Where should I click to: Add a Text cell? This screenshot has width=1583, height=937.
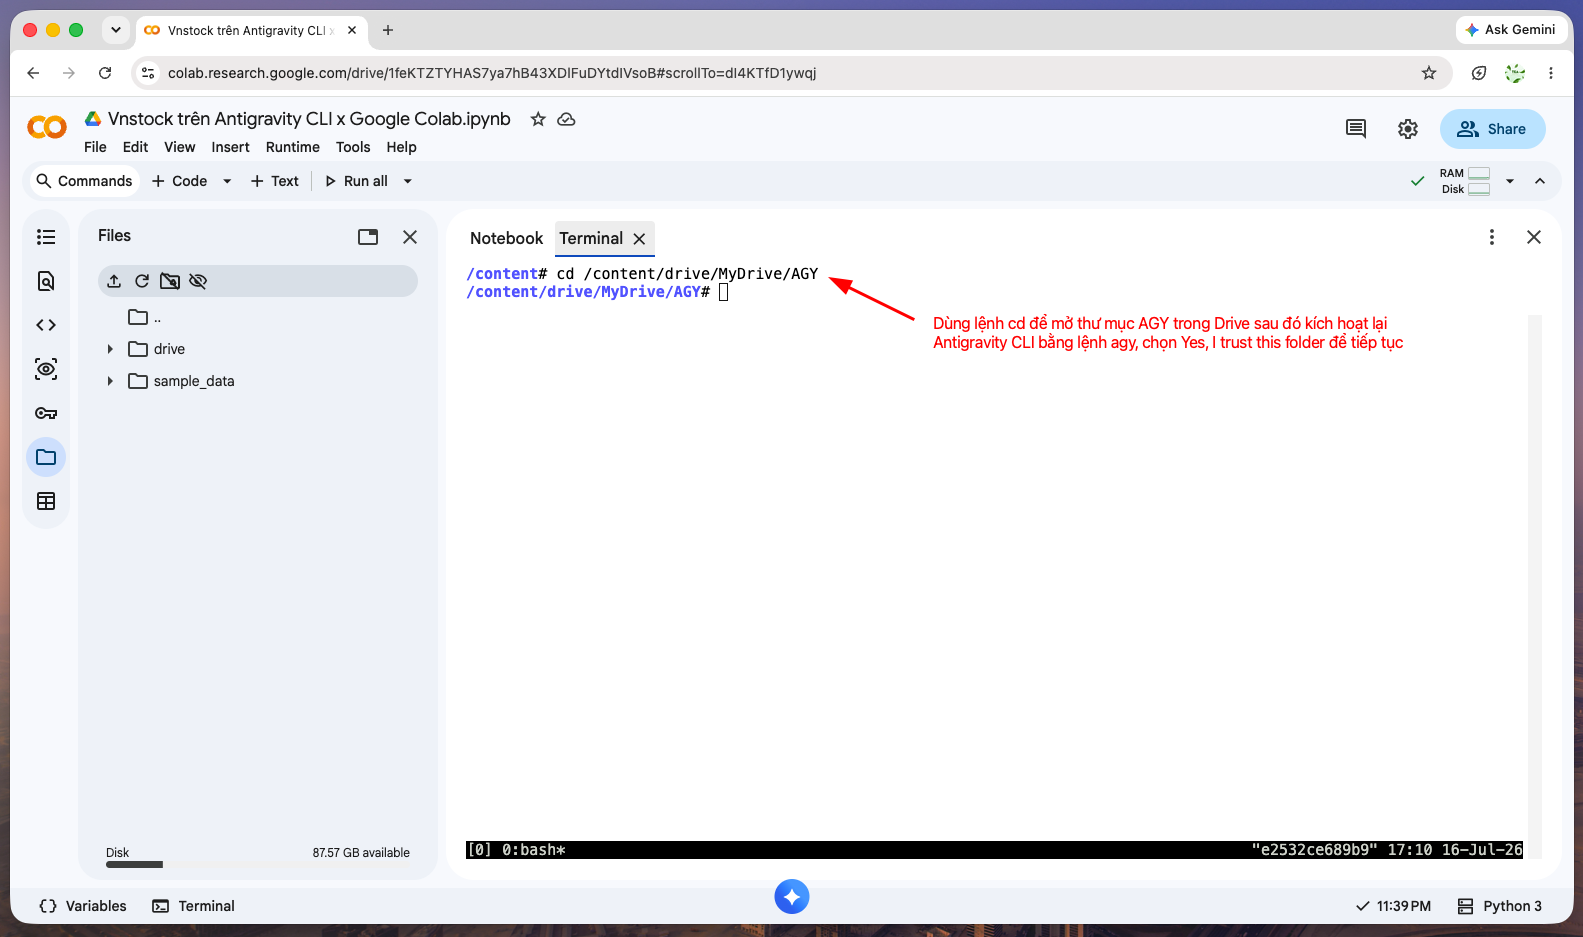pos(275,181)
